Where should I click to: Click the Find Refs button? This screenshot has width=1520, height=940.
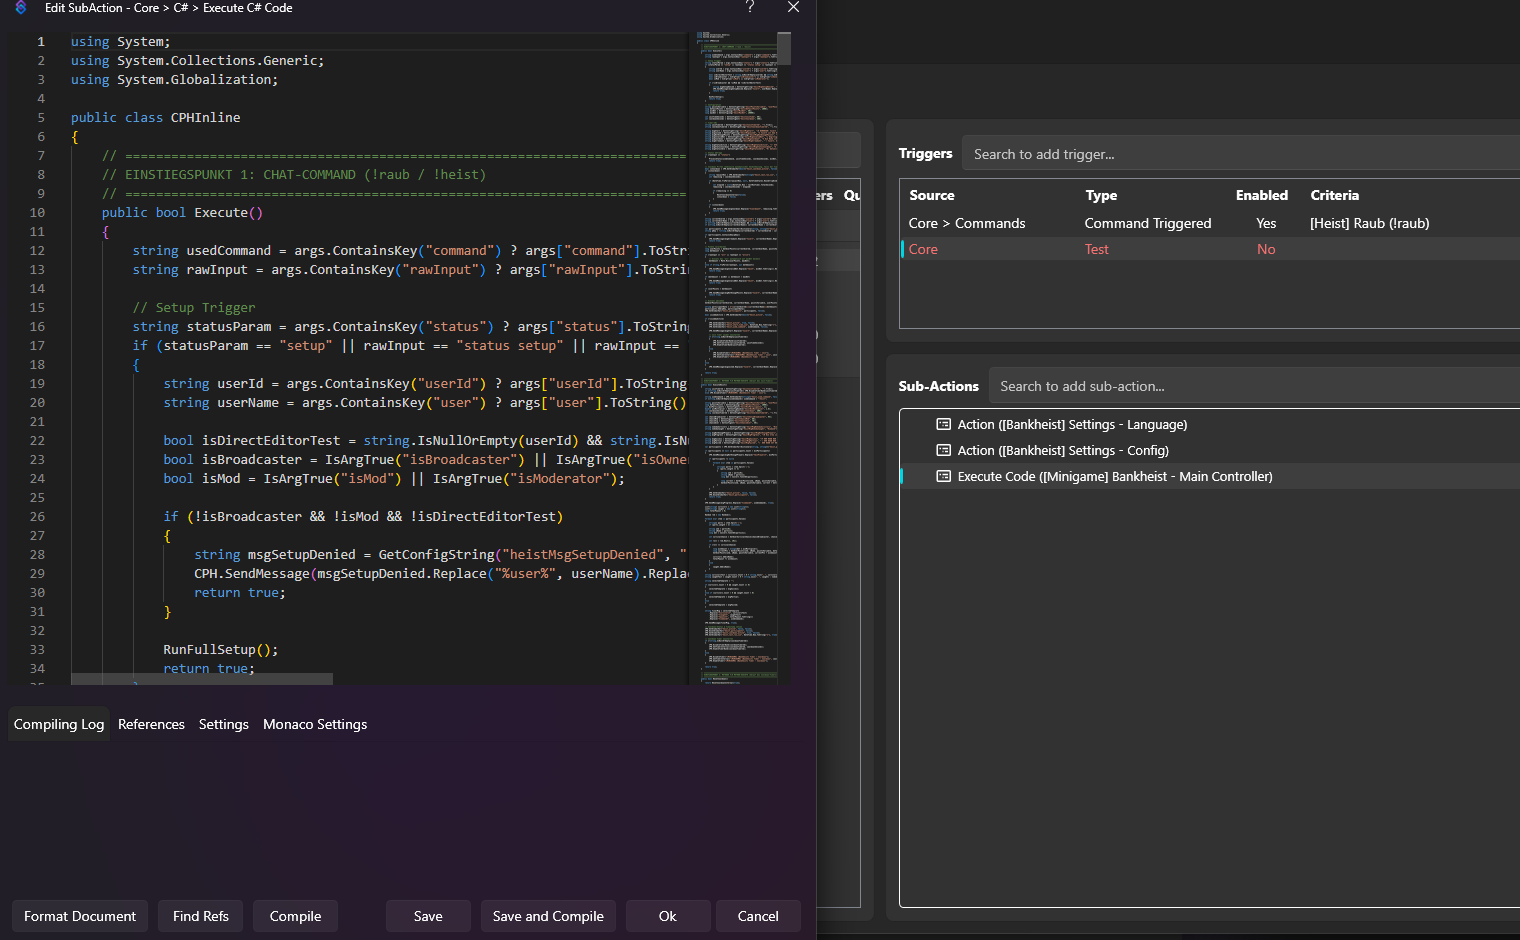coord(201,916)
